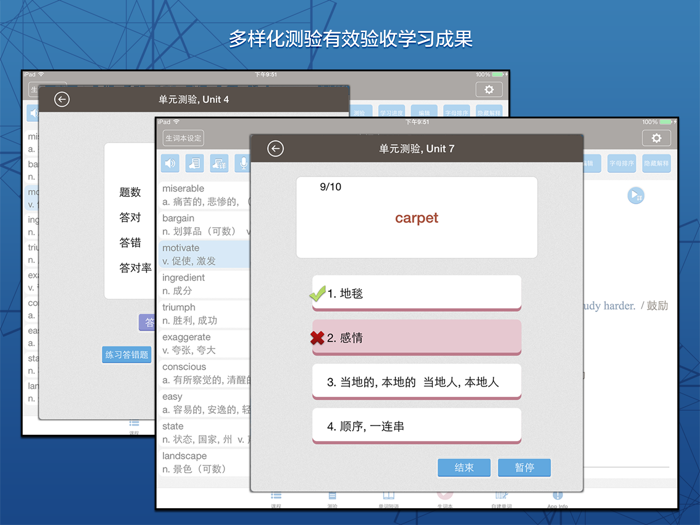
Task: Select the word landscape in the list
Action: click(204, 462)
